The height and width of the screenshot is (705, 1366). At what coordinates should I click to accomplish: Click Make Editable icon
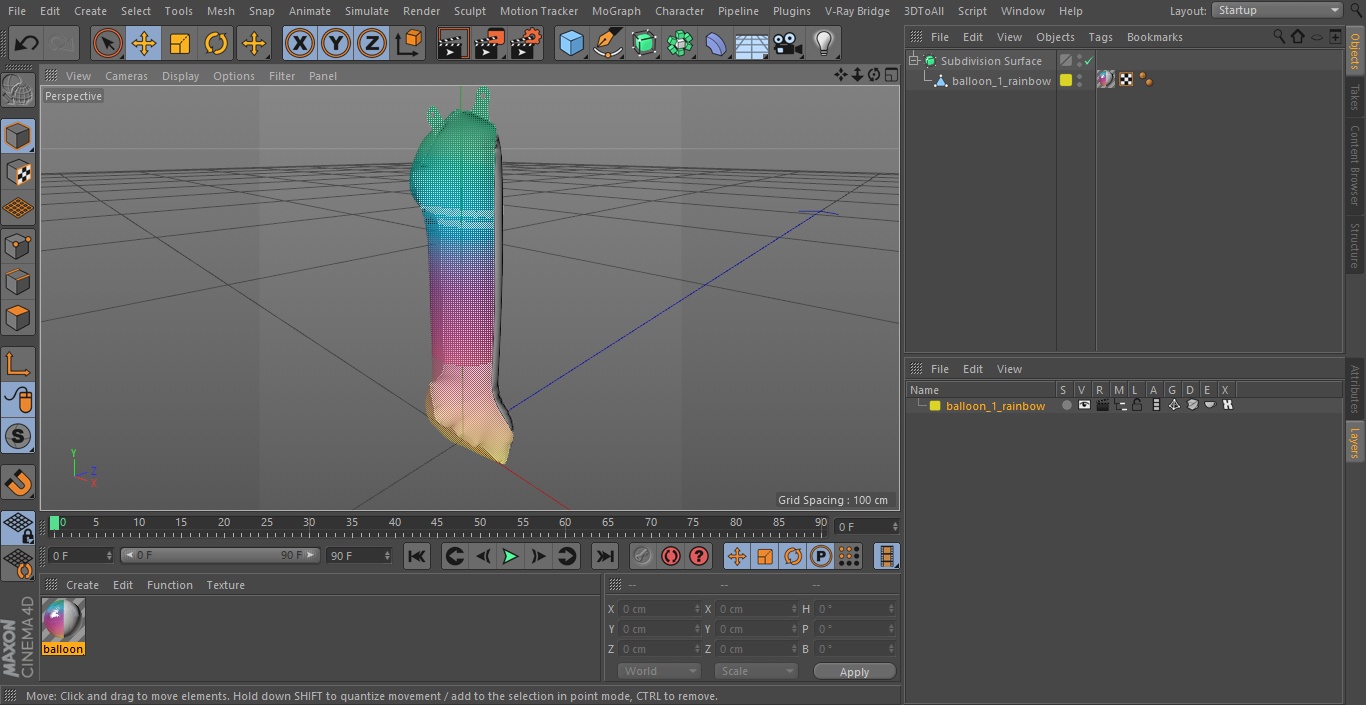click(x=18, y=91)
